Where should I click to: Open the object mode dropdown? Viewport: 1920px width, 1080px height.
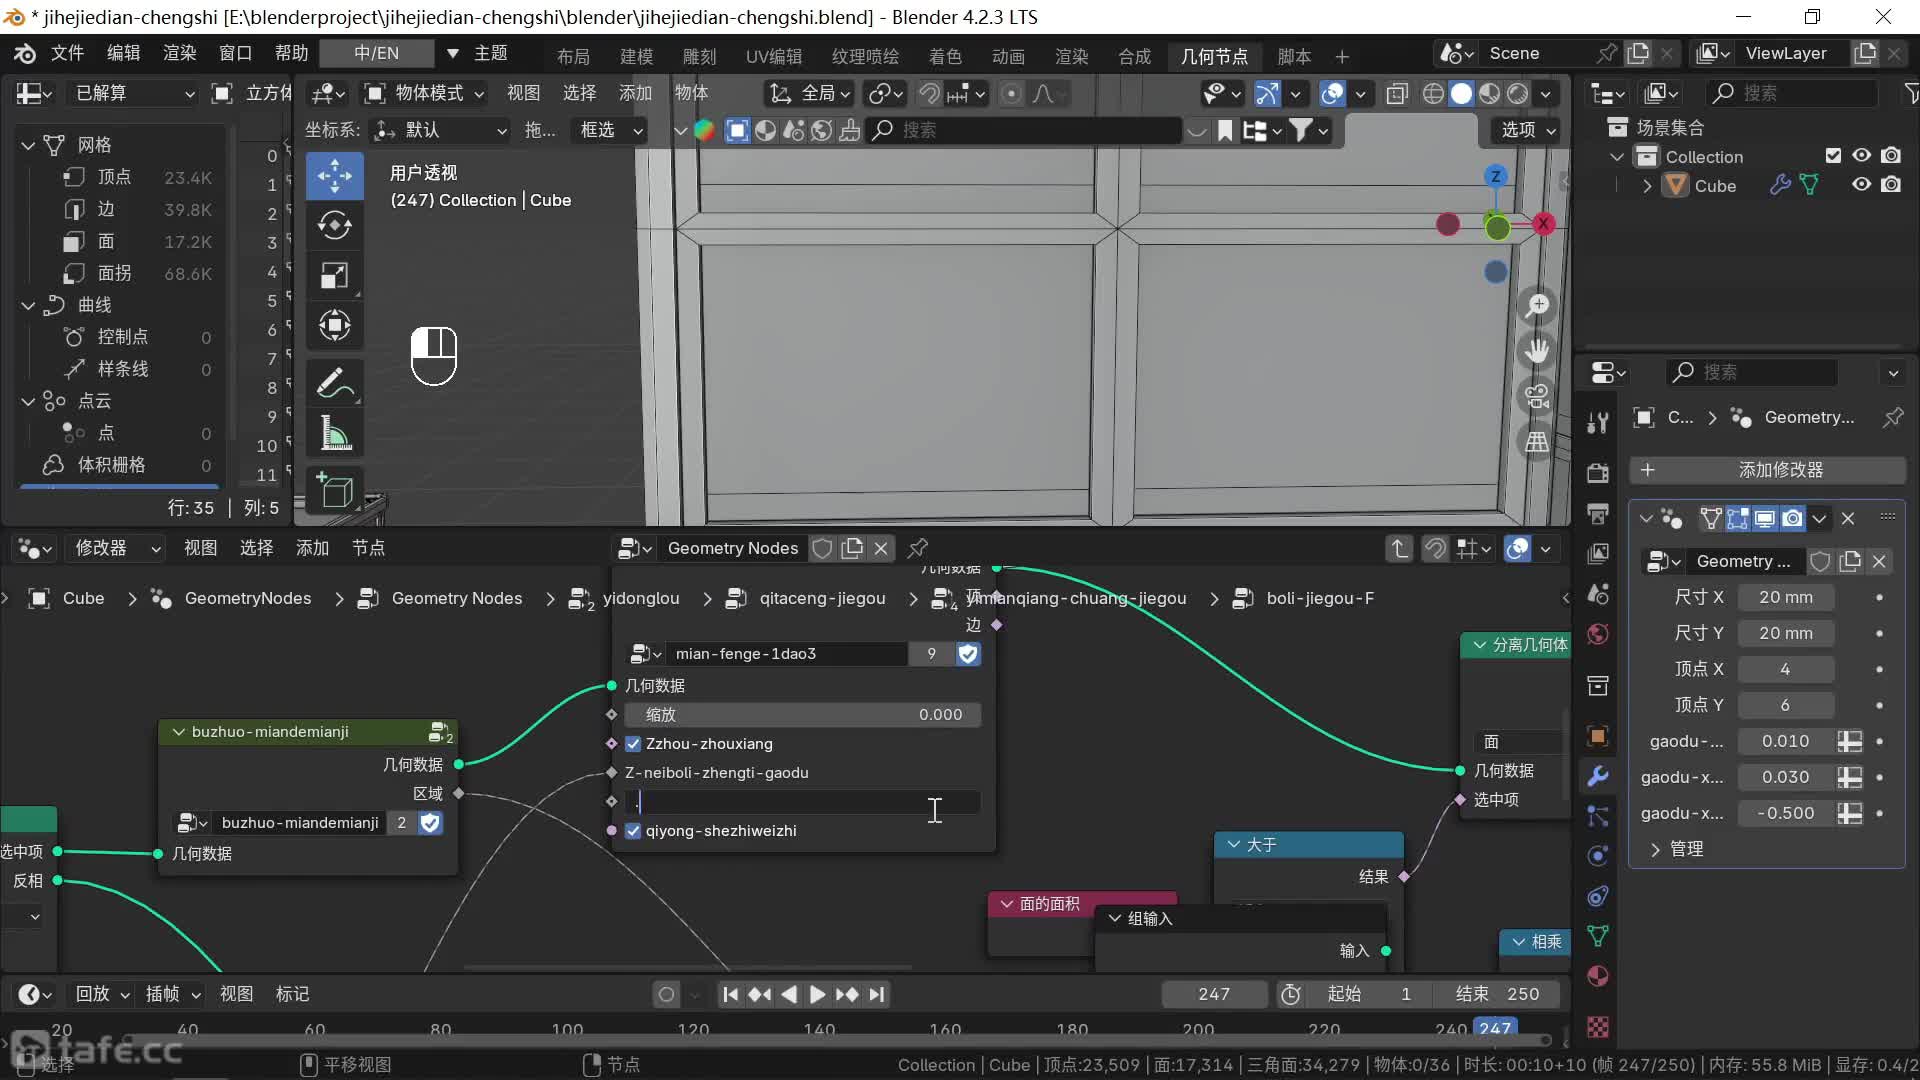click(x=425, y=93)
